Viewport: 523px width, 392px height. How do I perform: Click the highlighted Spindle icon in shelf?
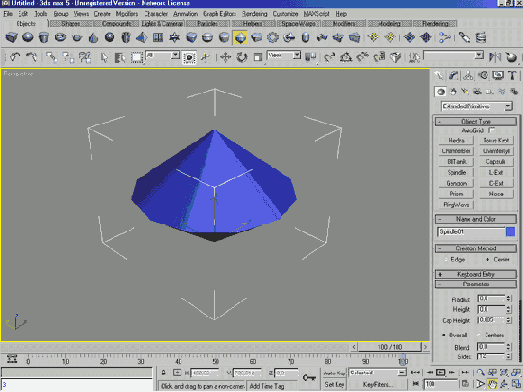tap(240, 37)
